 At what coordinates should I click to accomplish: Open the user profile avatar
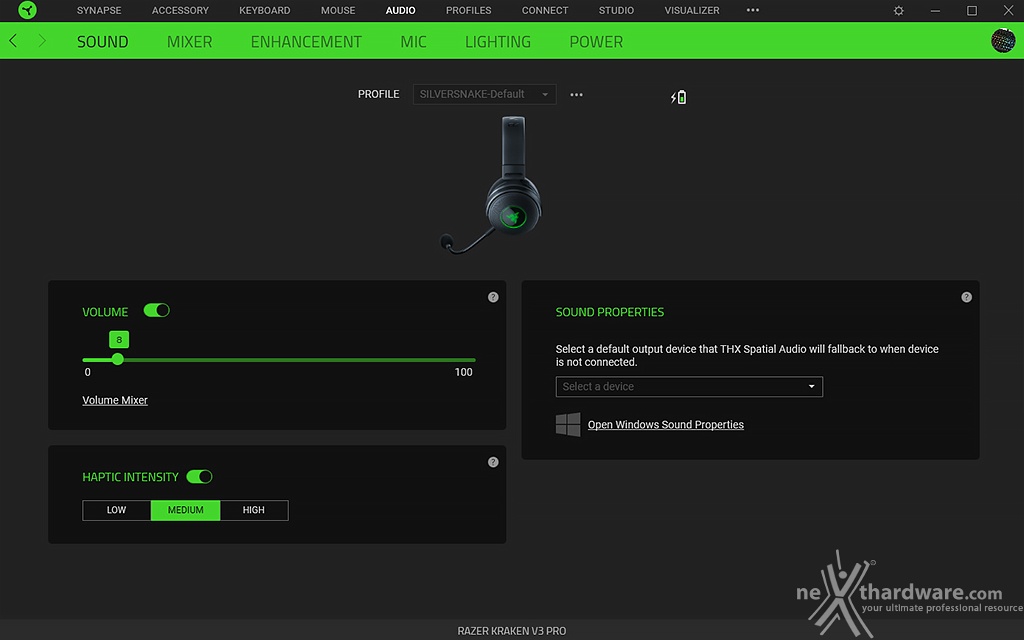click(1003, 41)
